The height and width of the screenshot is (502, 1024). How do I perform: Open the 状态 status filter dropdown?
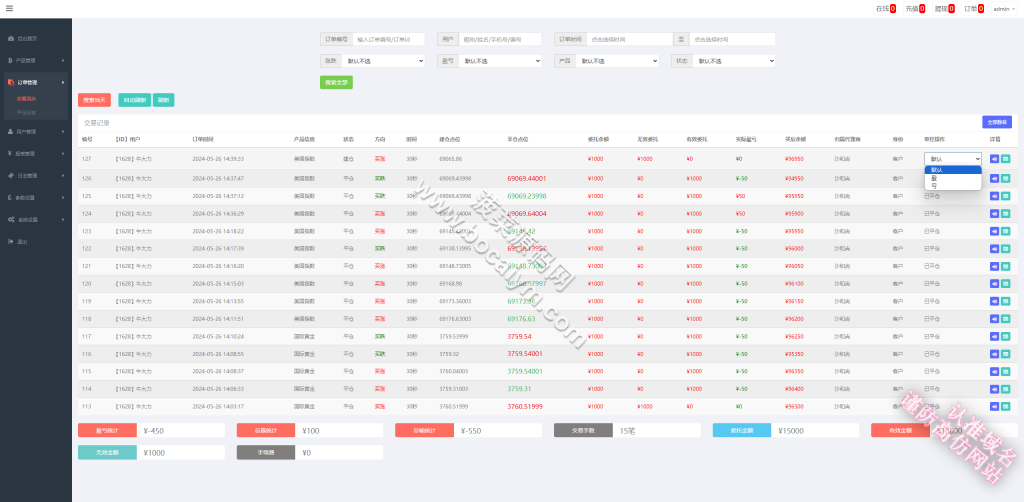734,61
